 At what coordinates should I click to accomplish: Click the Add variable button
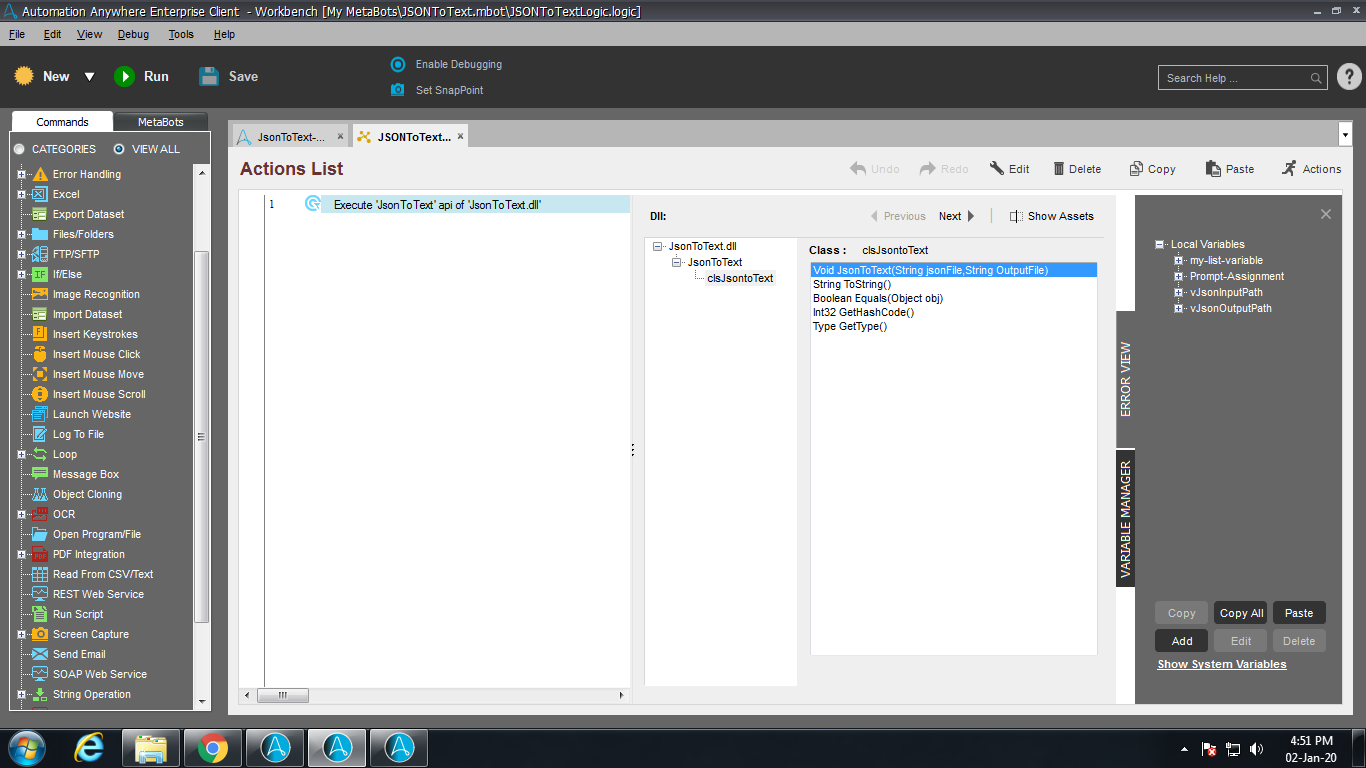pyautogui.click(x=1182, y=641)
